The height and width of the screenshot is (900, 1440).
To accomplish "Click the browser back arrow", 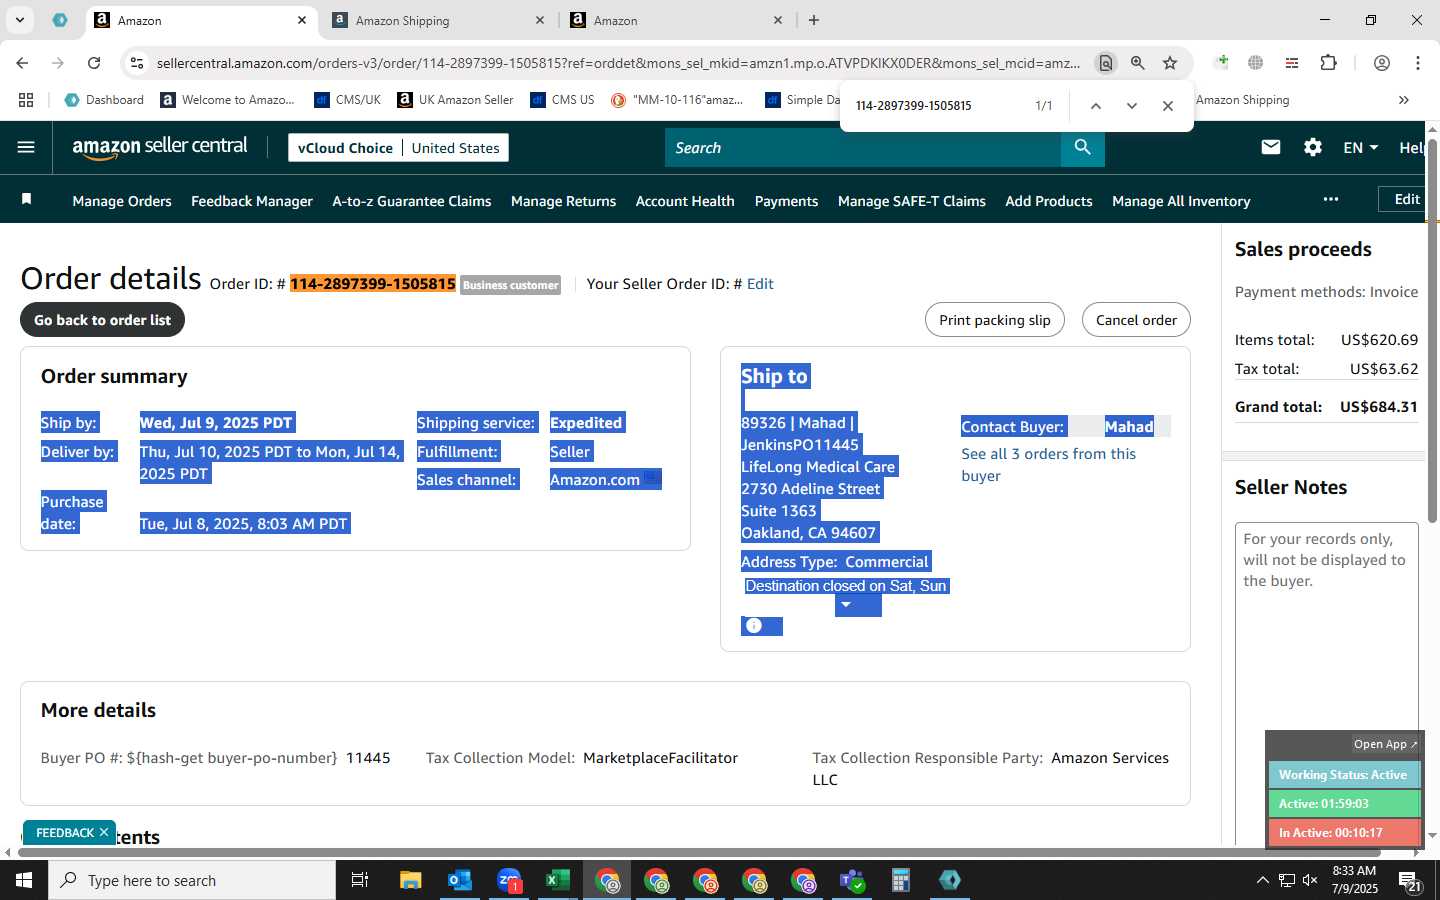I will pos(22,63).
